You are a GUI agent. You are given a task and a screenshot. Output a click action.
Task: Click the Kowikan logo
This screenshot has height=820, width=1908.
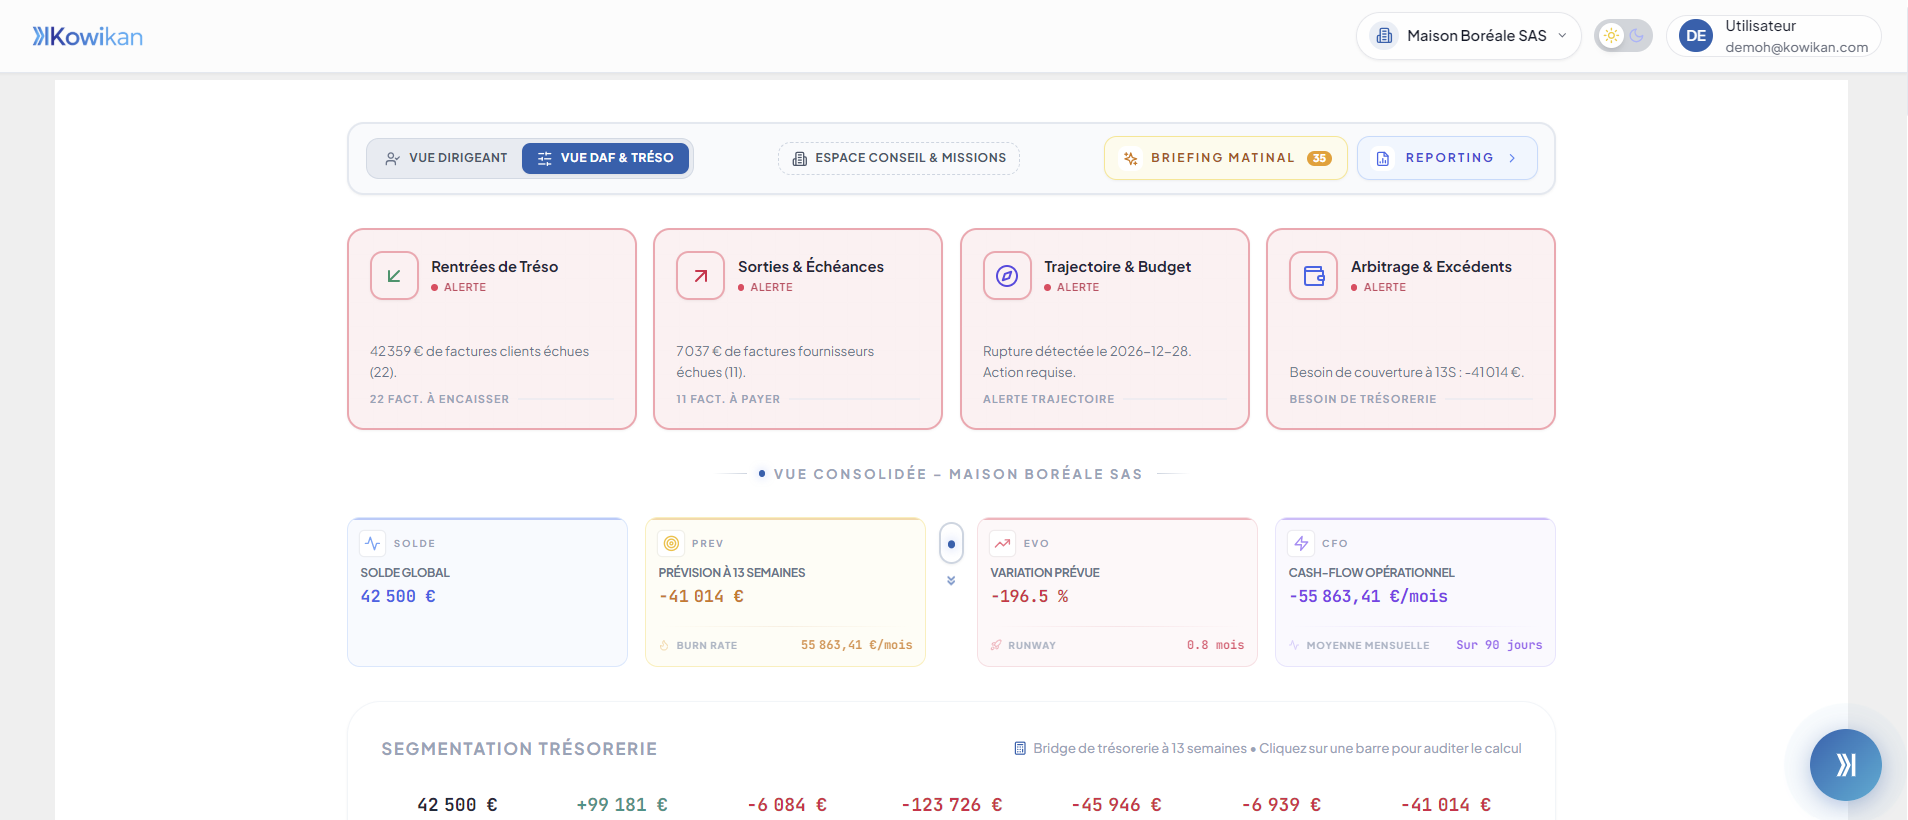(x=88, y=37)
